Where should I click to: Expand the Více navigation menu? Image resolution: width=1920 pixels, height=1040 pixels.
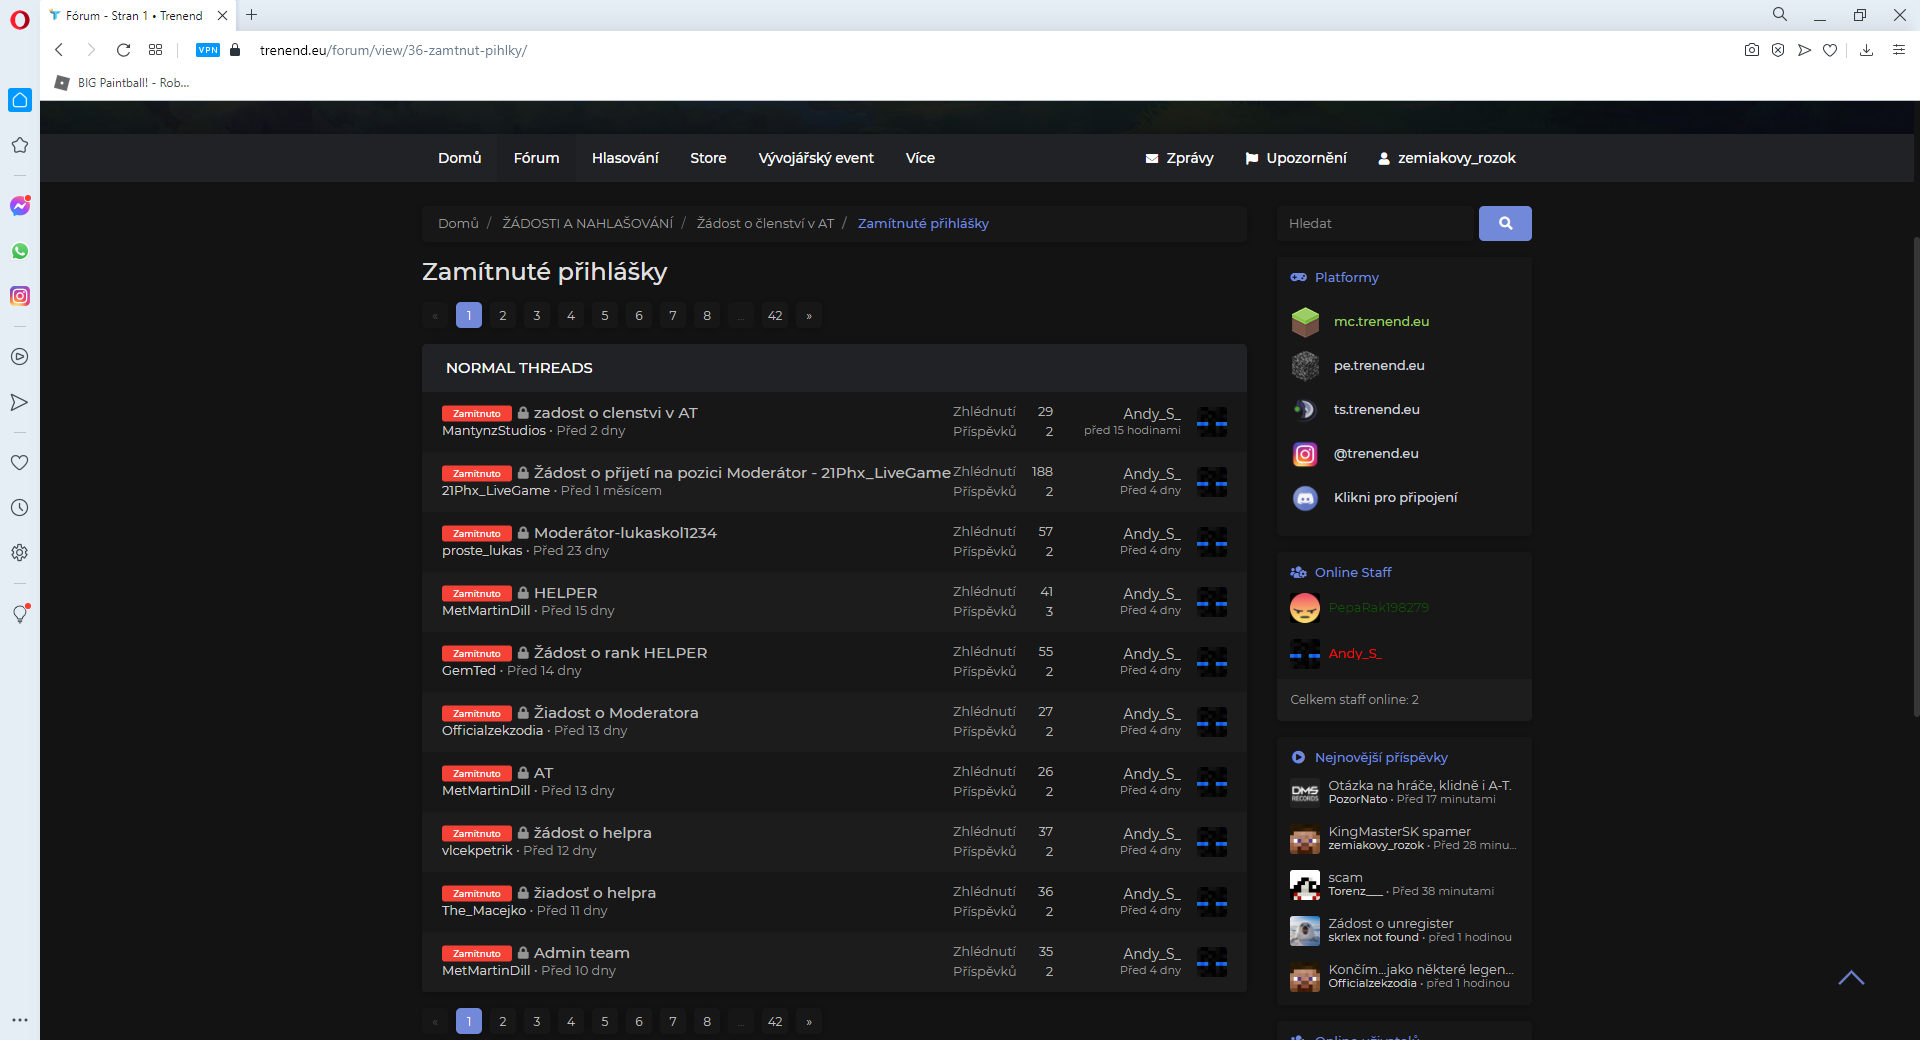coord(920,158)
